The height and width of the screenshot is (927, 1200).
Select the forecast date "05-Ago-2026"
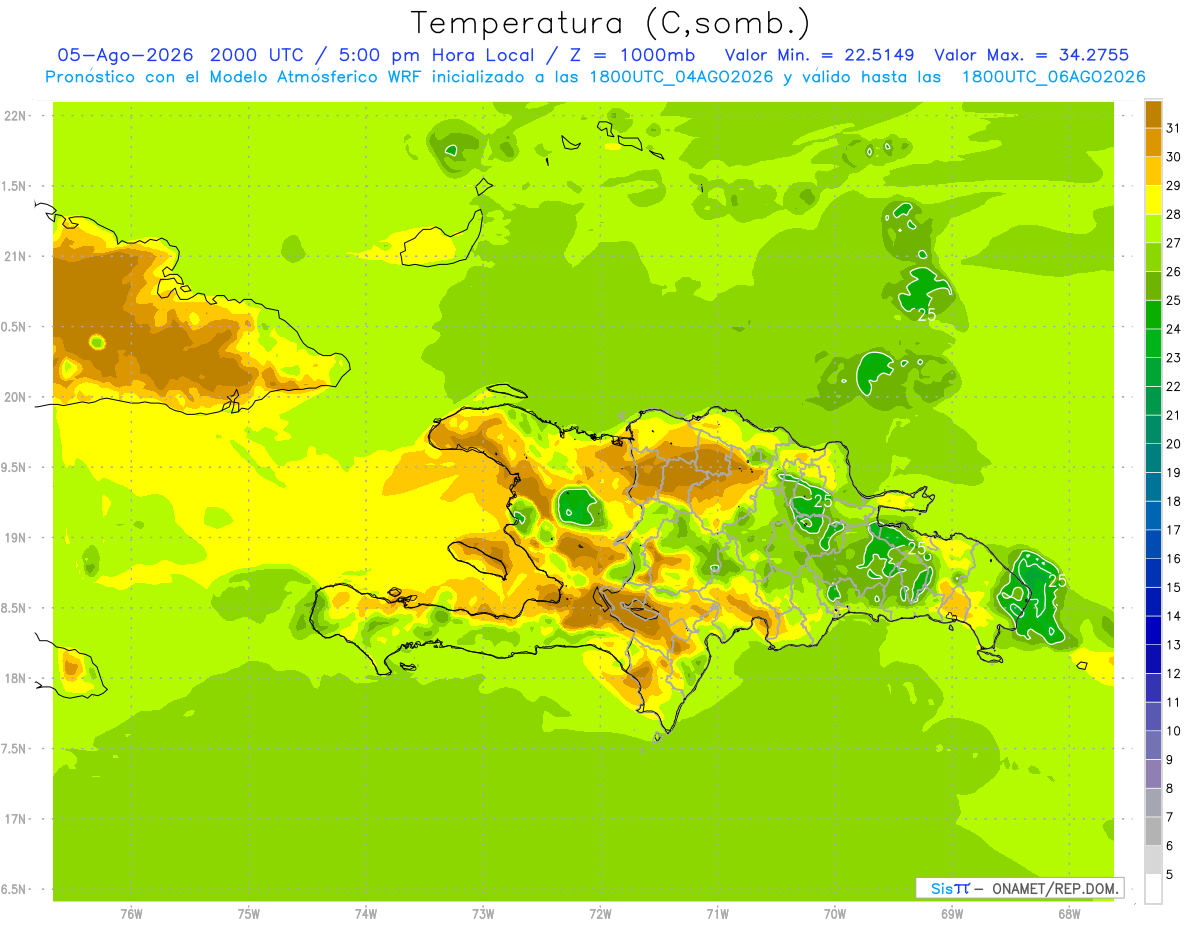click(x=125, y=55)
